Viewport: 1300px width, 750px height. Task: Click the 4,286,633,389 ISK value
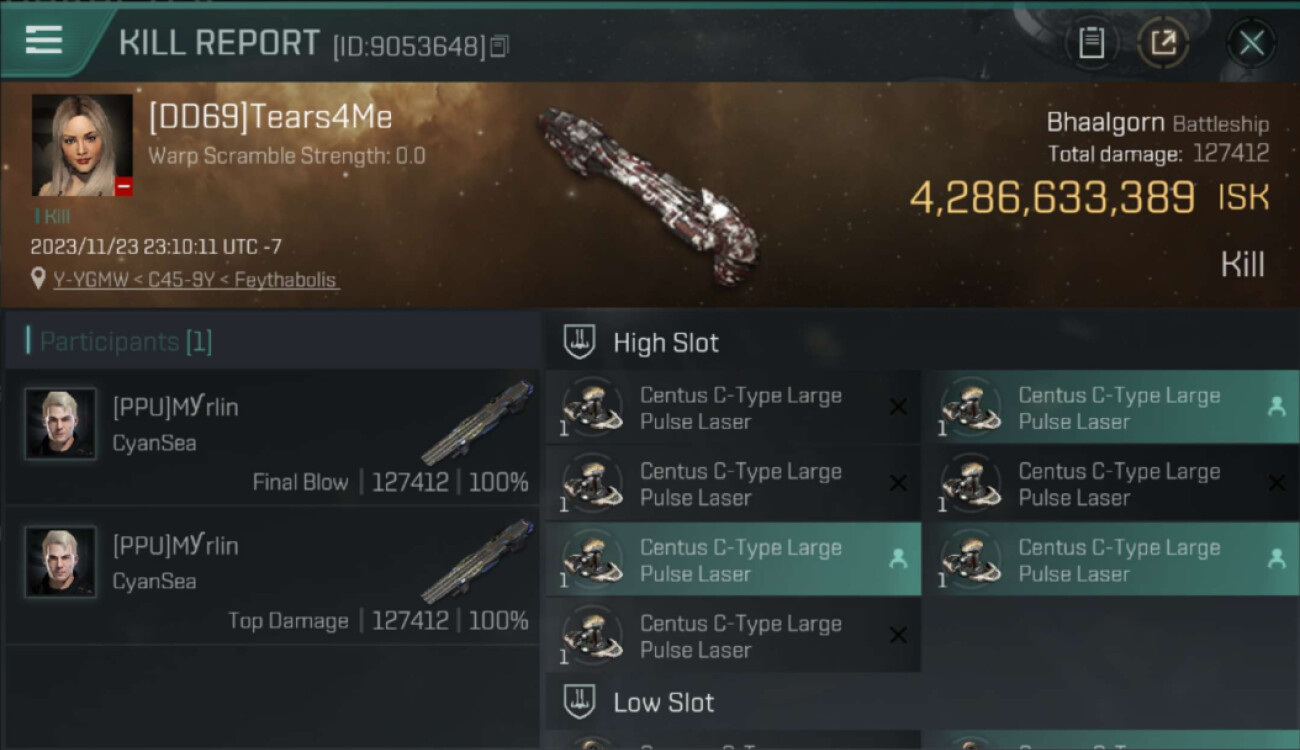1052,198
